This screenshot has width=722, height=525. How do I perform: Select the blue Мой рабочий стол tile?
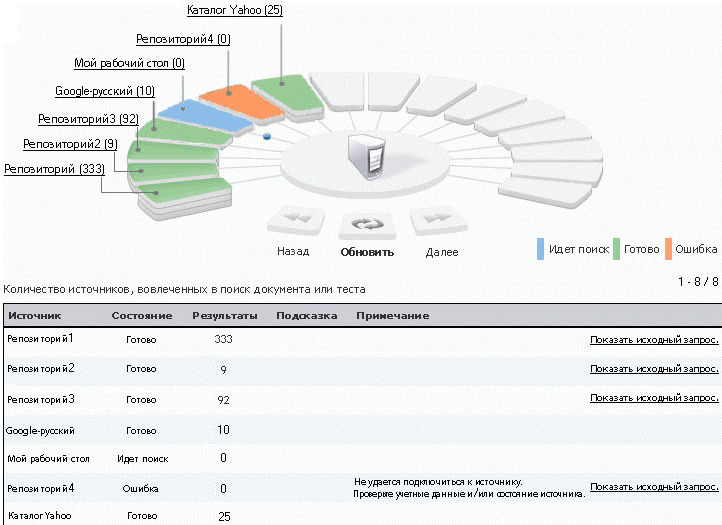pos(205,117)
